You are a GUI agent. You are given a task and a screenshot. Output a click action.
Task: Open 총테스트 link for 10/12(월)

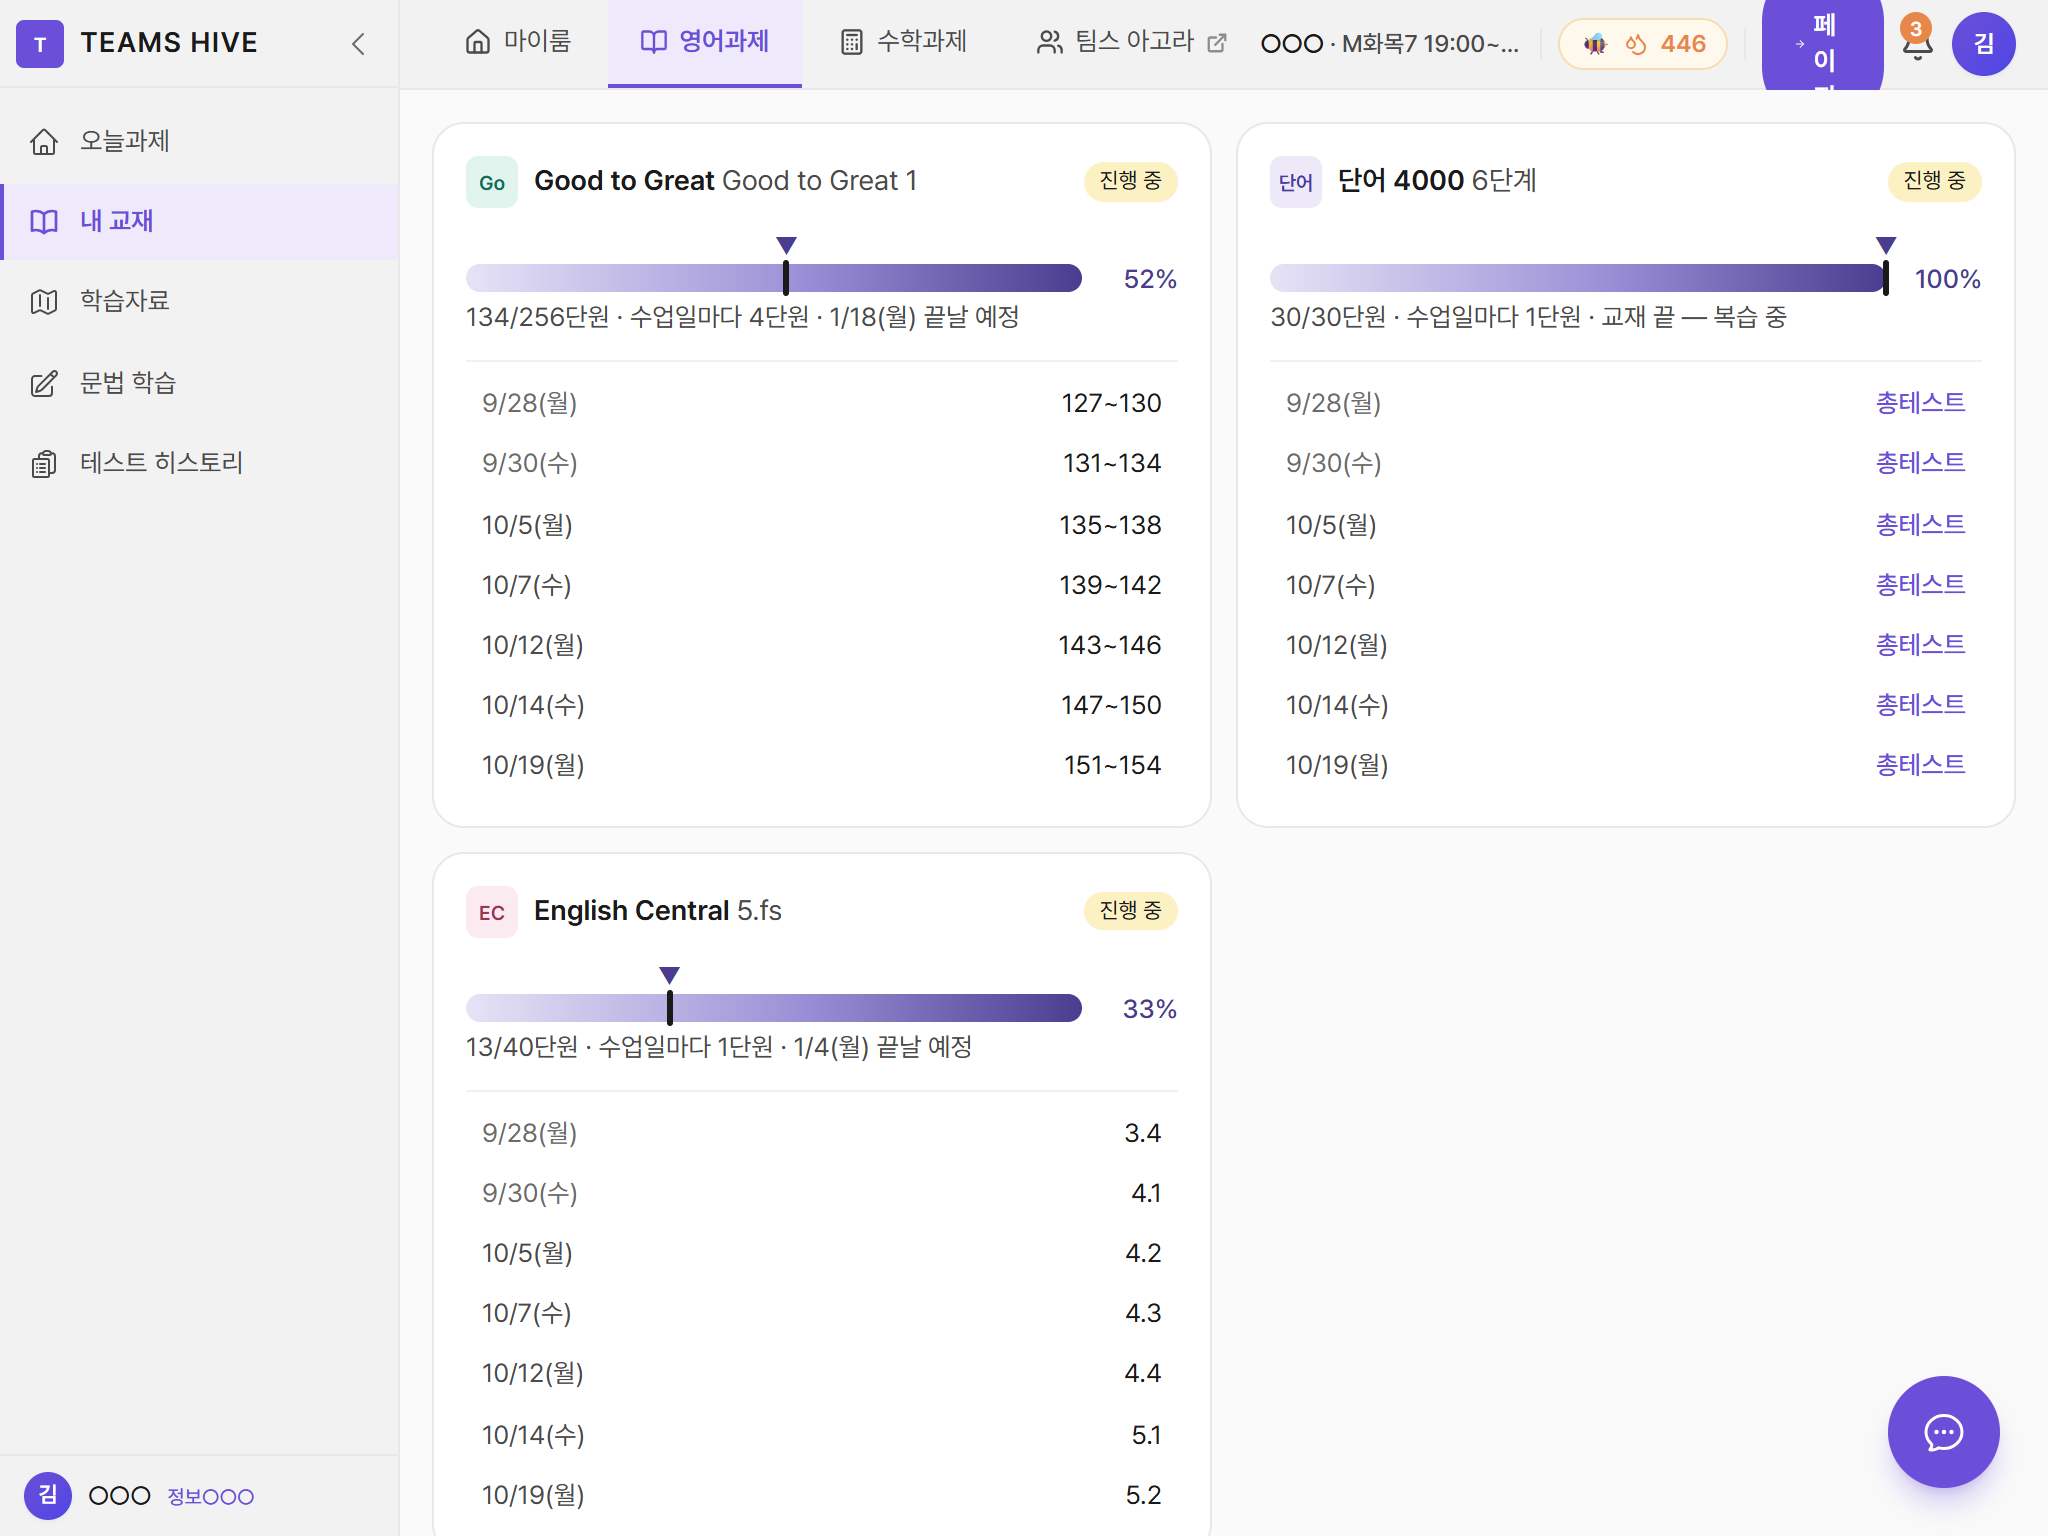coord(1920,645)
